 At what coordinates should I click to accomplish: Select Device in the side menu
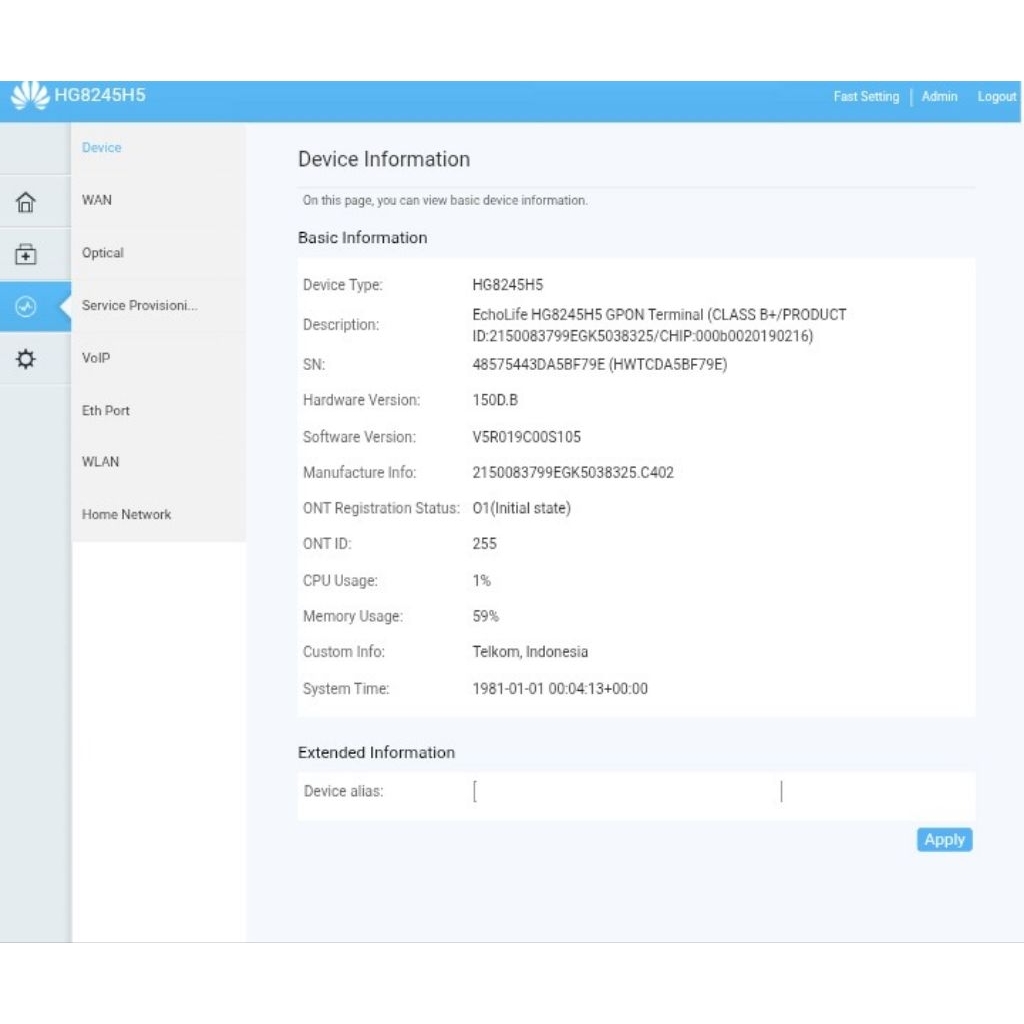[102, 148]
